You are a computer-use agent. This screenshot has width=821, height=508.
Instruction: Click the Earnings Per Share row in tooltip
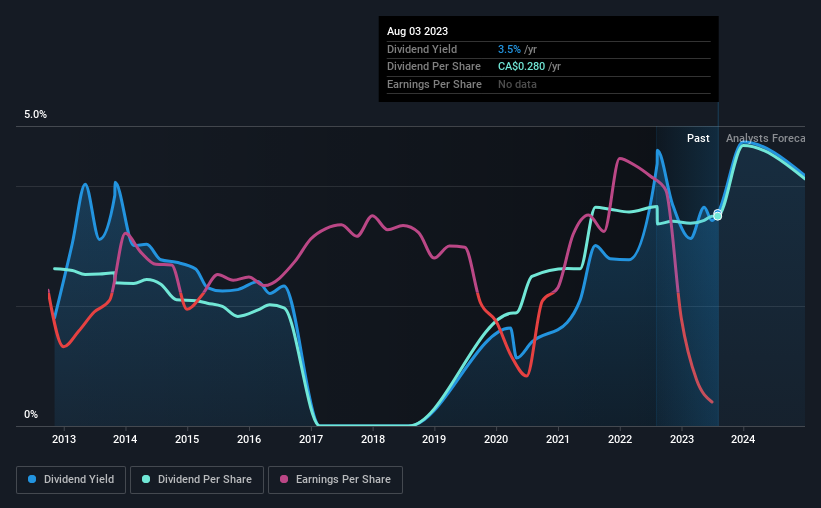click(x=548, y=84)
